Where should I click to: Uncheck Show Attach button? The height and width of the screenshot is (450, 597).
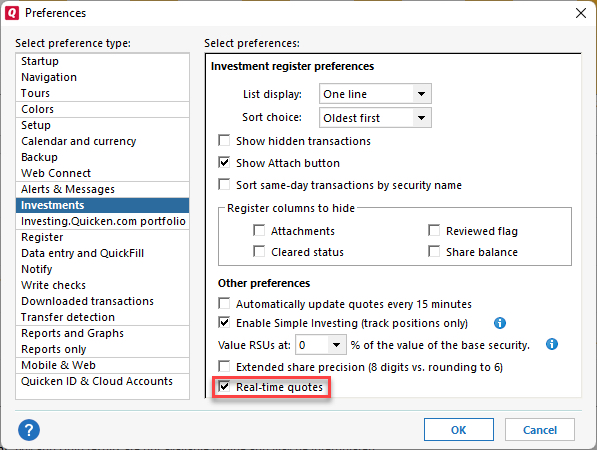[224, 163]
